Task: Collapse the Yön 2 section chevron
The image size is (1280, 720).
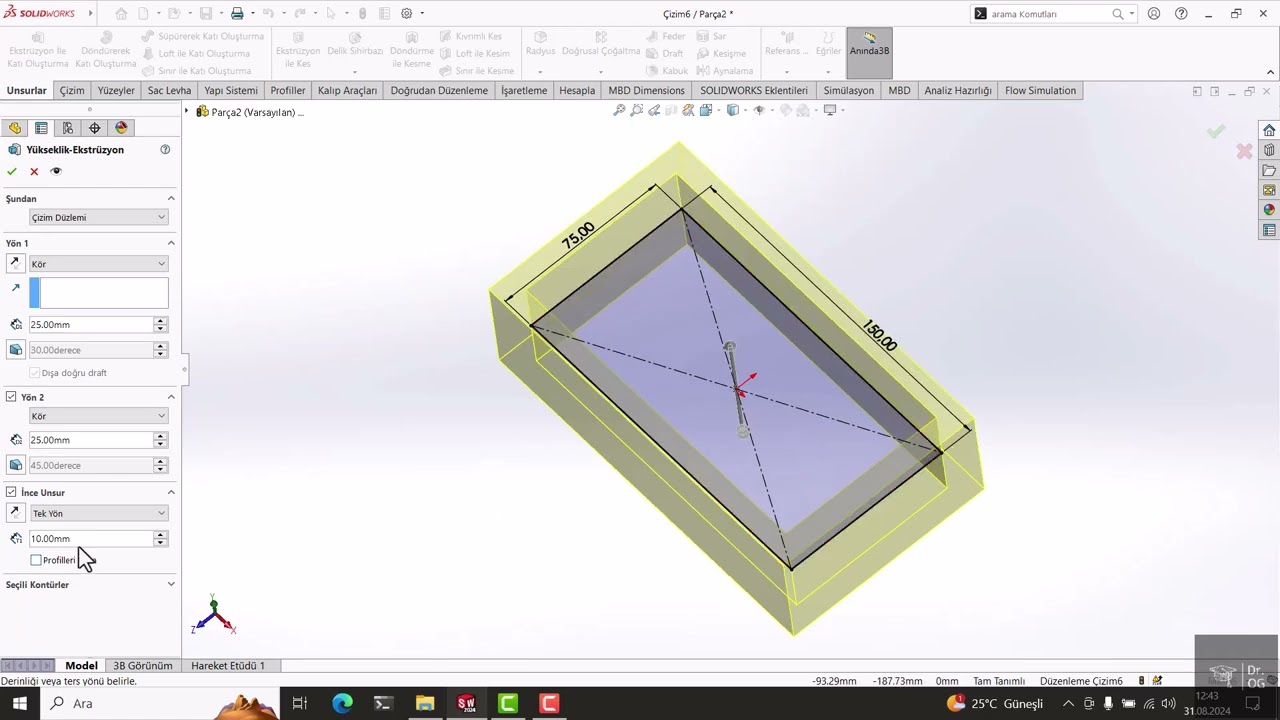Action: [x=171, y=397]
